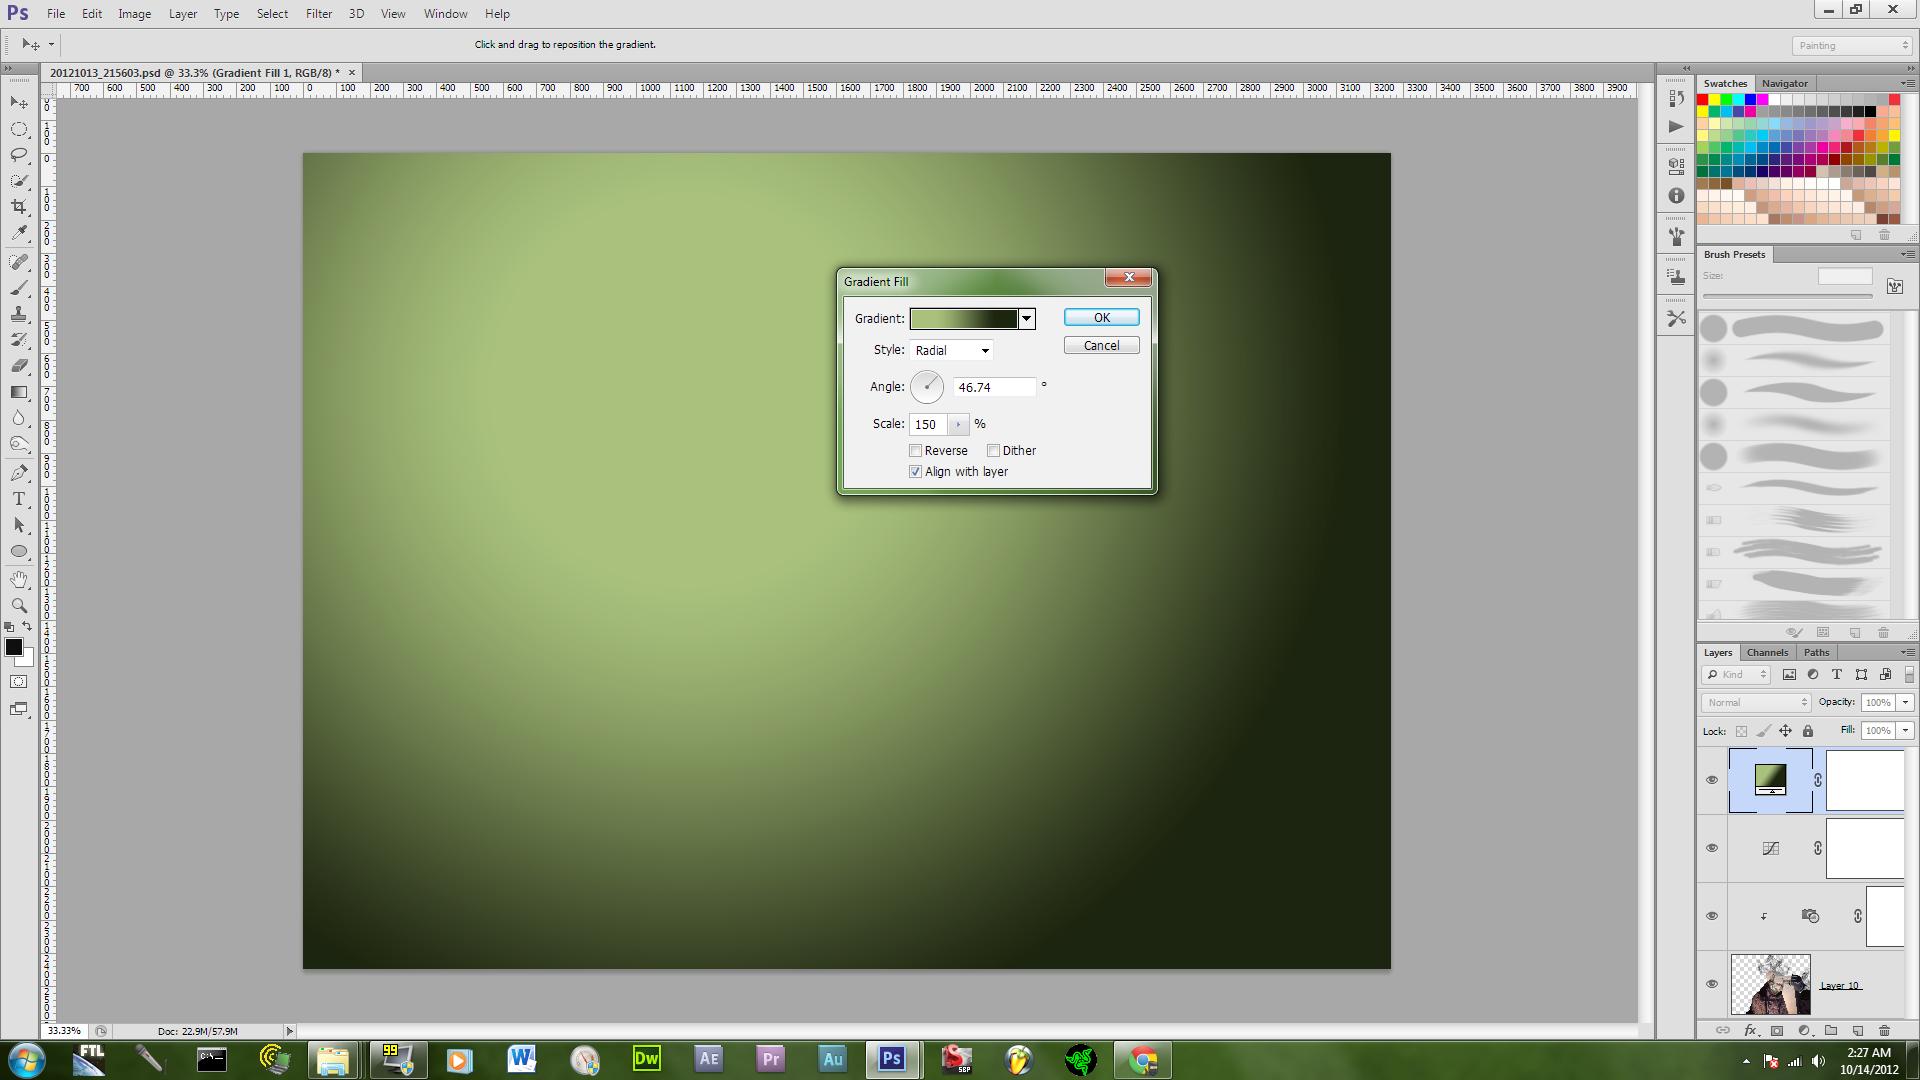The width and height of the screenshot is (1920, 1080).
Task: Enable the Reverse checkbox
Action: pyautogui.click(x=915, y=451)
